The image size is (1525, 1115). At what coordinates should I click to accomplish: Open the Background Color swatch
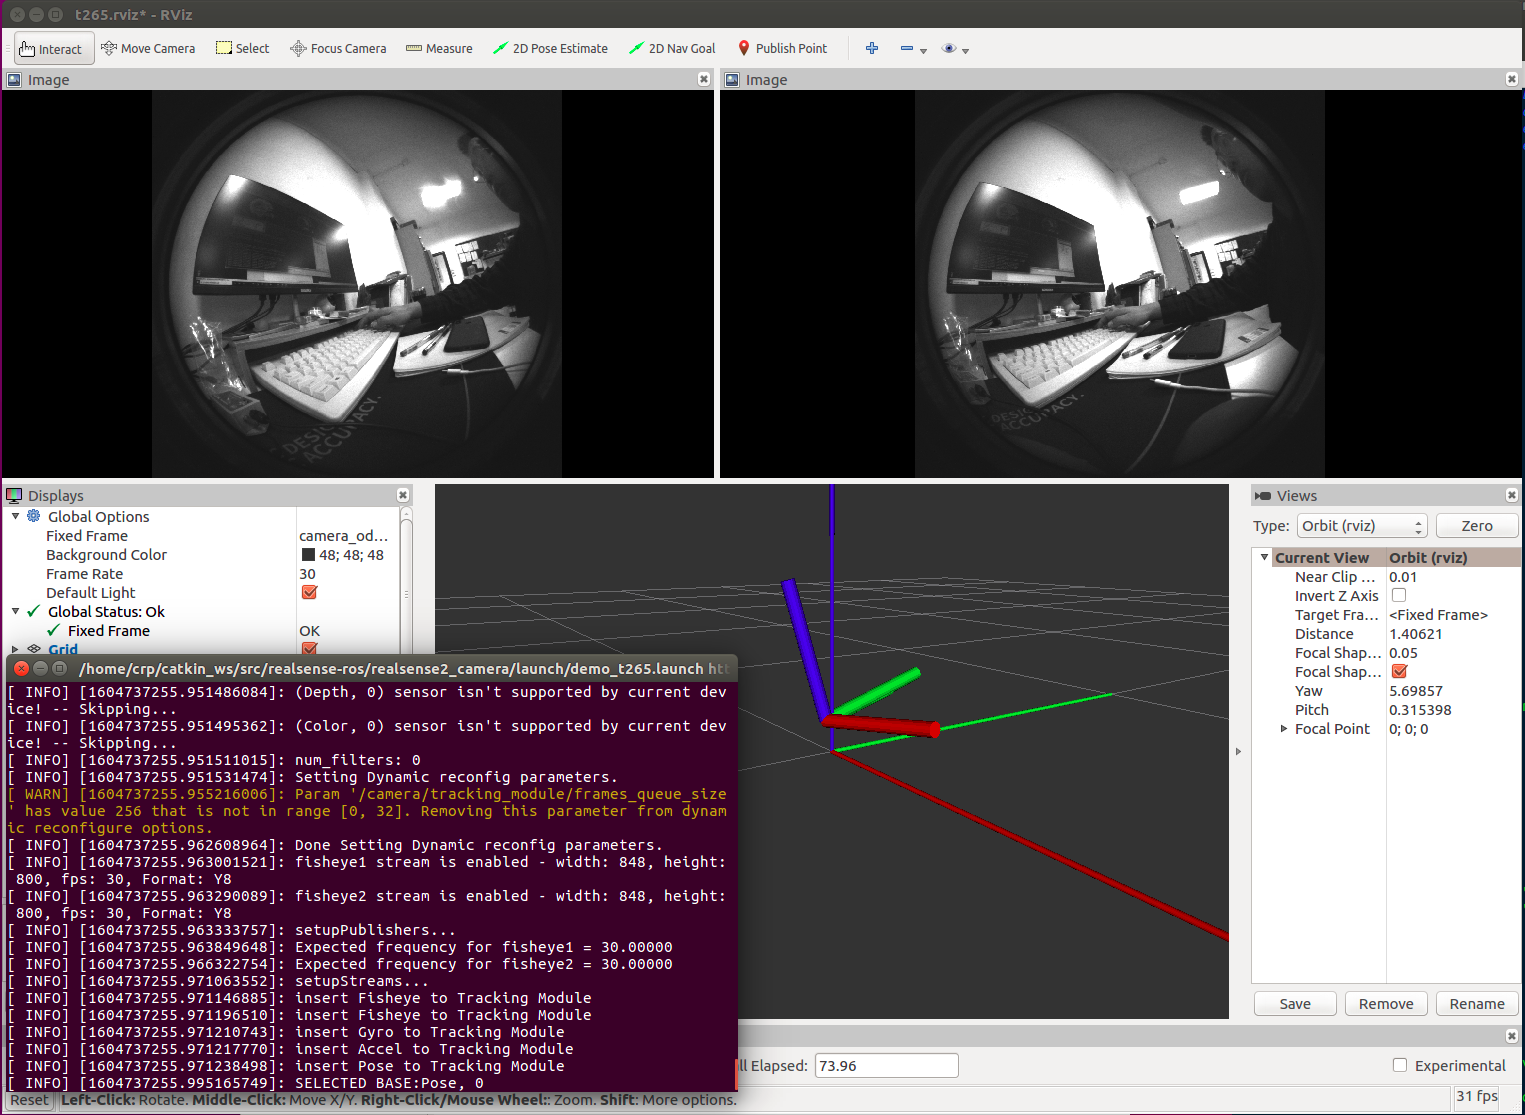pyautogui.click(x=307, y=554)
